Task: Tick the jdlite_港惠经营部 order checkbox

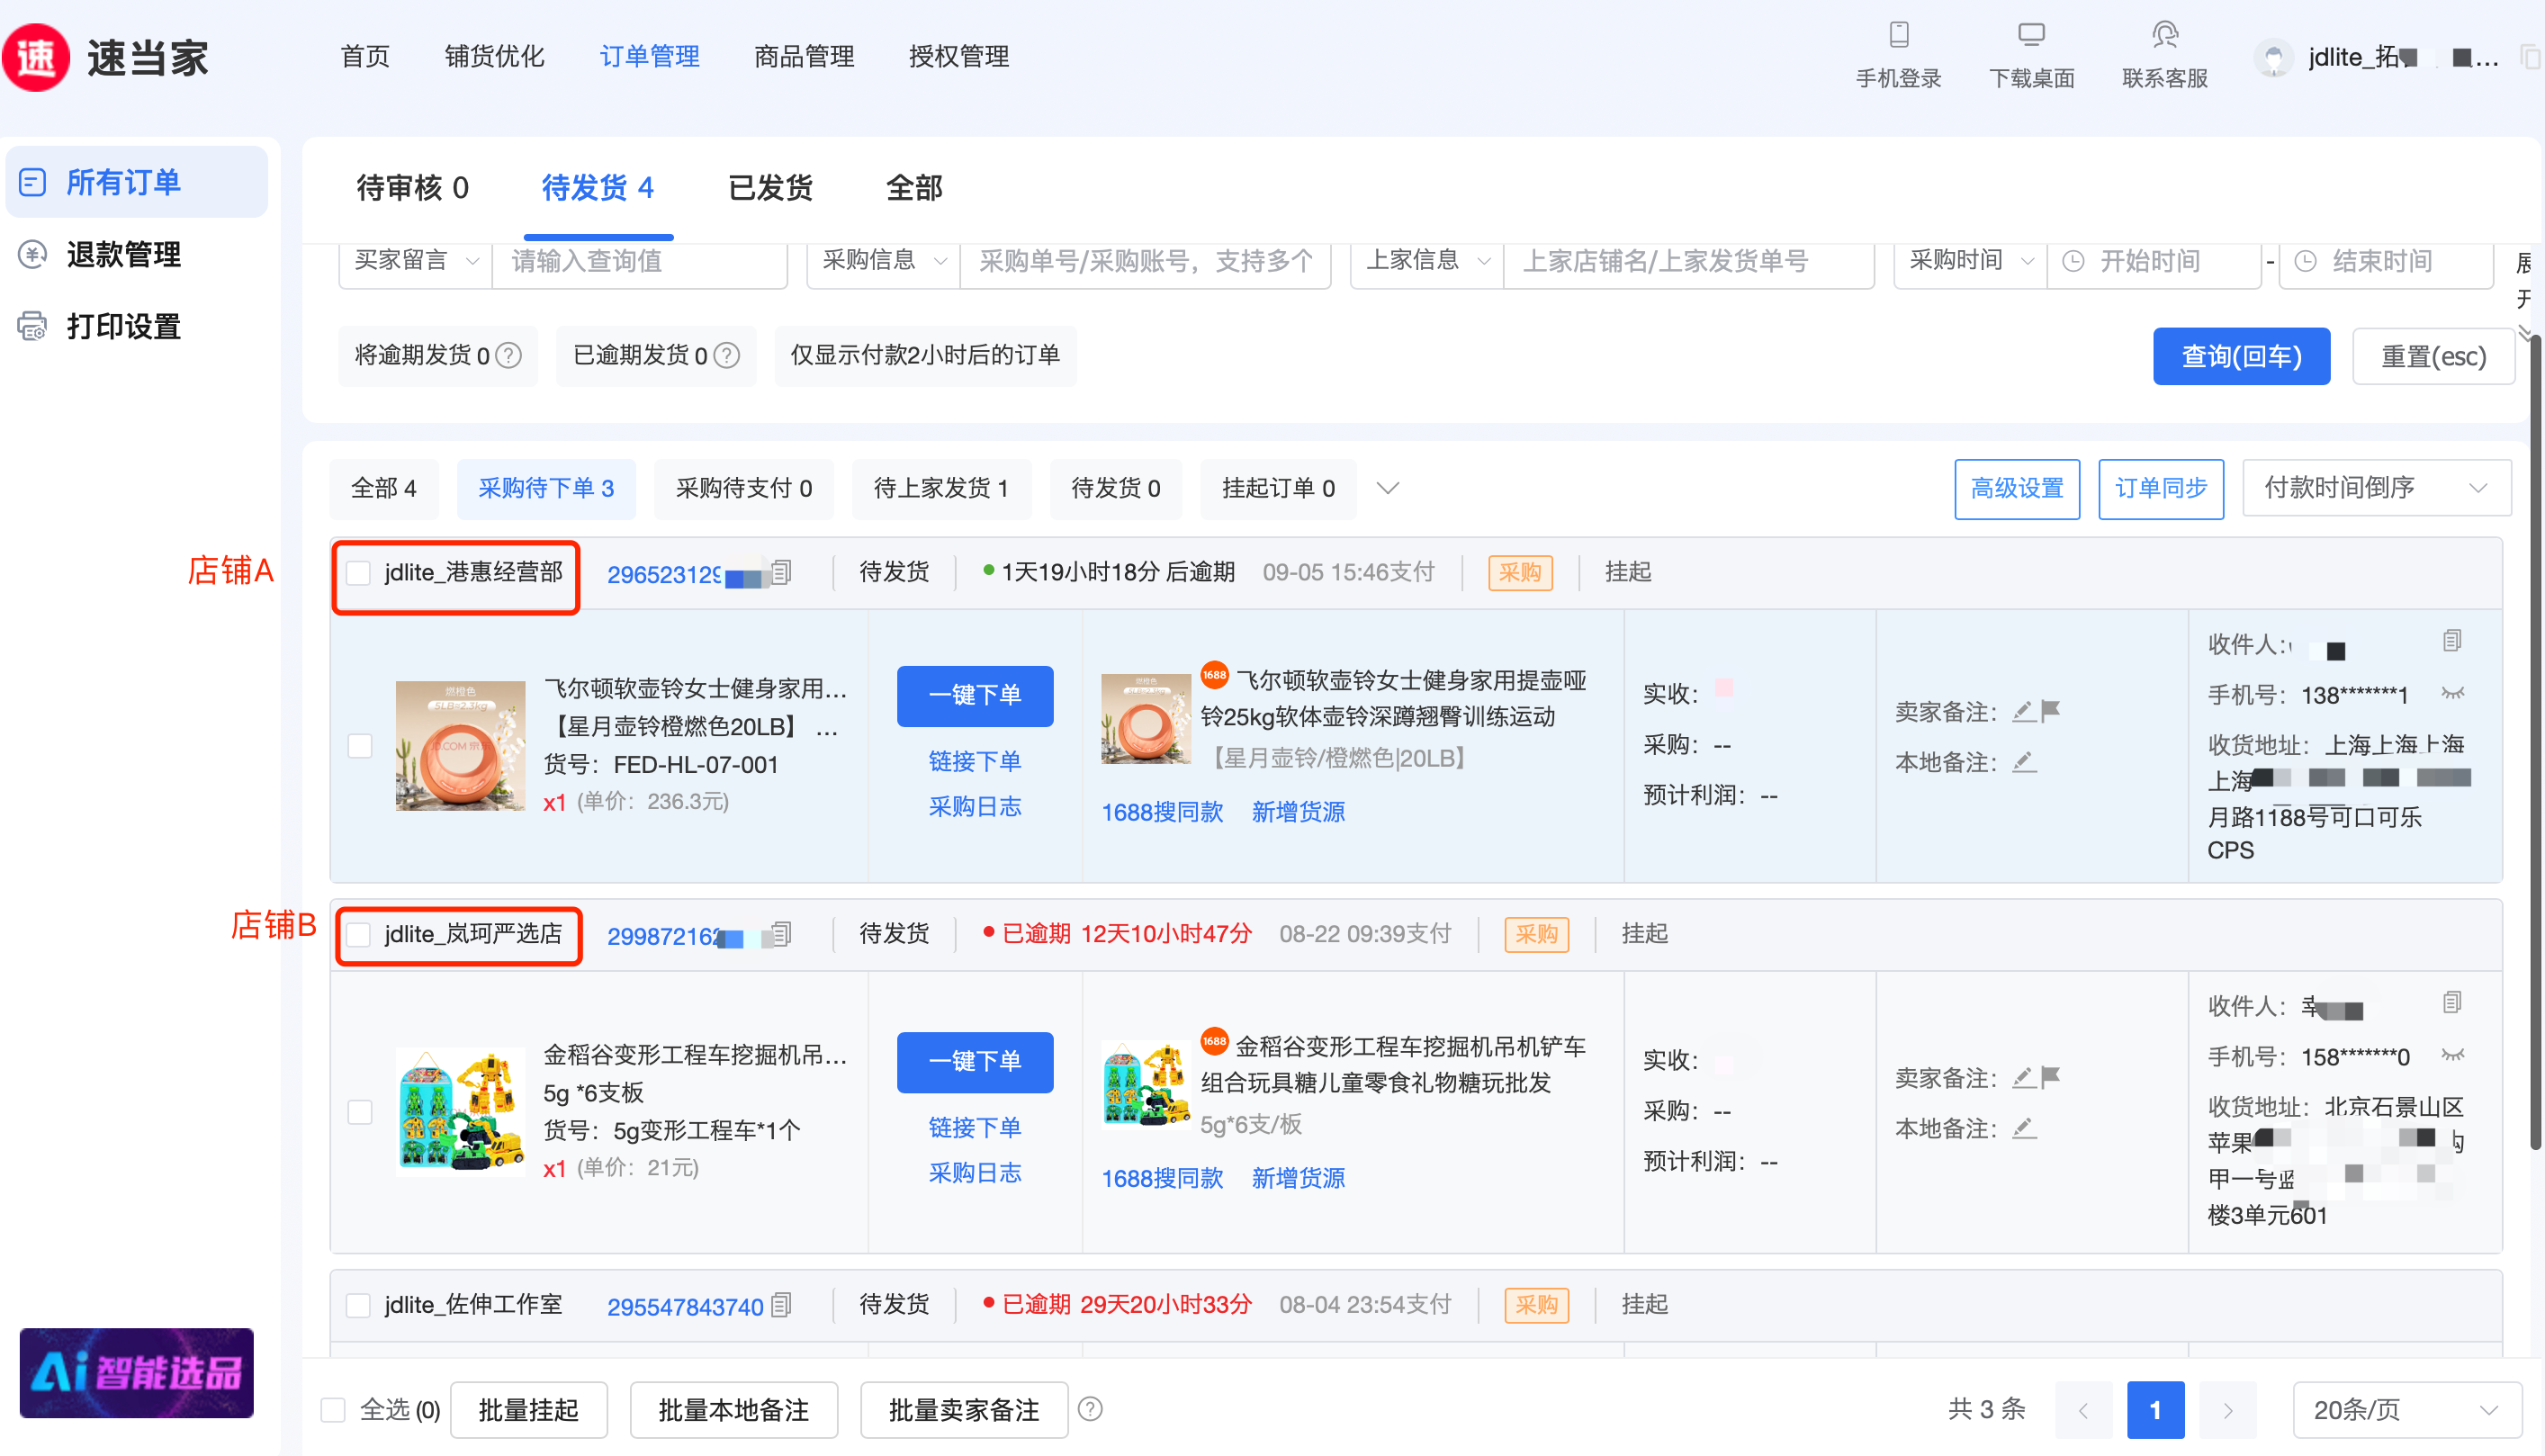Action: (x=358, y=573)
